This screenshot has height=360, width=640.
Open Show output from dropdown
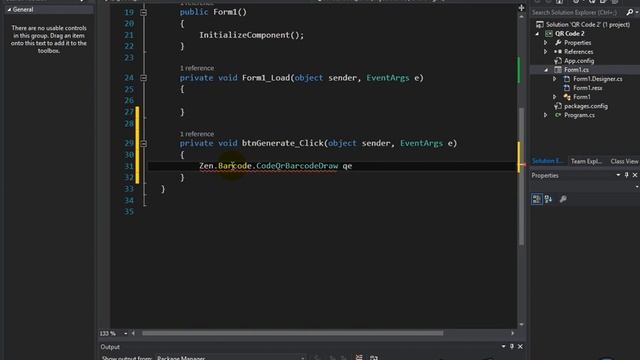[302, 358]
